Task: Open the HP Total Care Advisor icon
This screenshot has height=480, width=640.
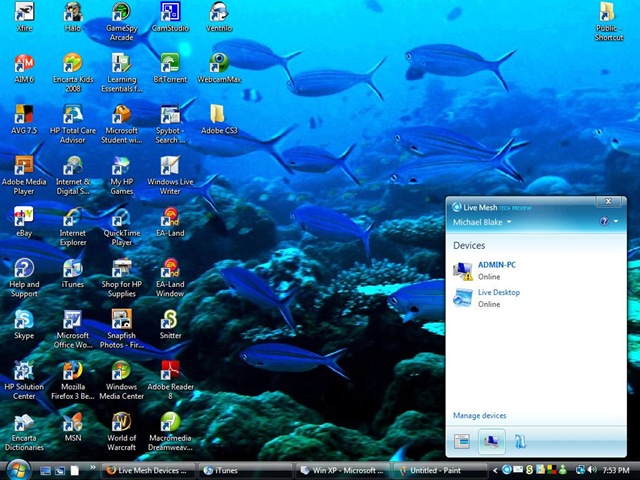Action: point(73,124)
